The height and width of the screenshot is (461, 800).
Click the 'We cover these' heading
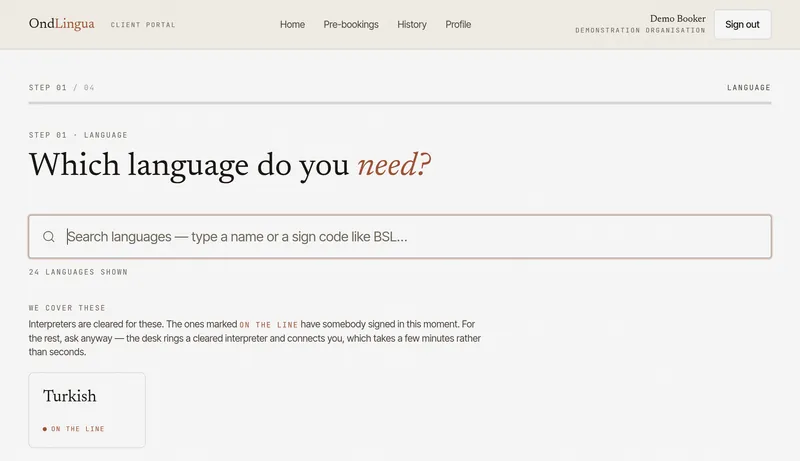pyautogui.click(x=67, y=308)
